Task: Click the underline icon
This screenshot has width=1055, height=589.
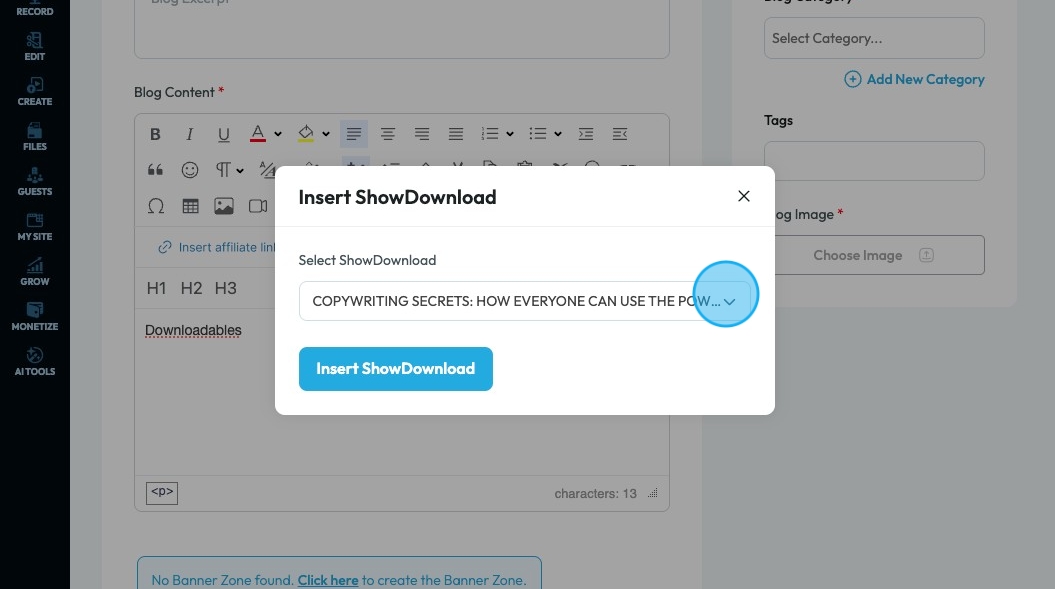Action: [x=223, y=134]
